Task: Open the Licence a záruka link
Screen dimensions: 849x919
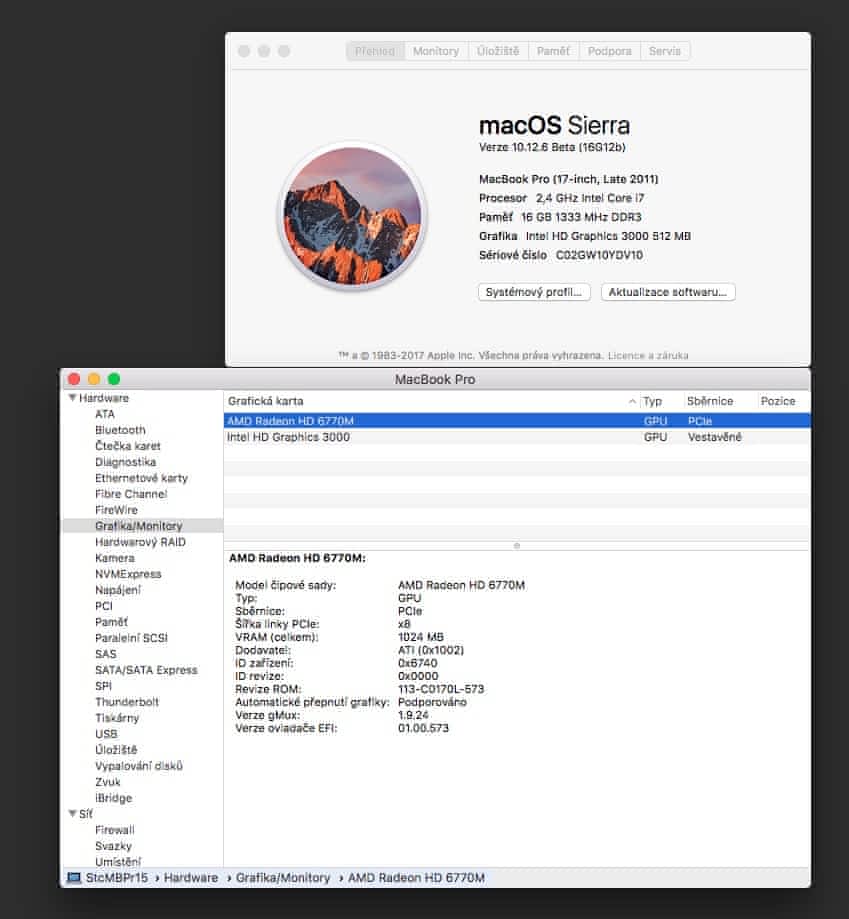Action: click(x=648, y=355)
